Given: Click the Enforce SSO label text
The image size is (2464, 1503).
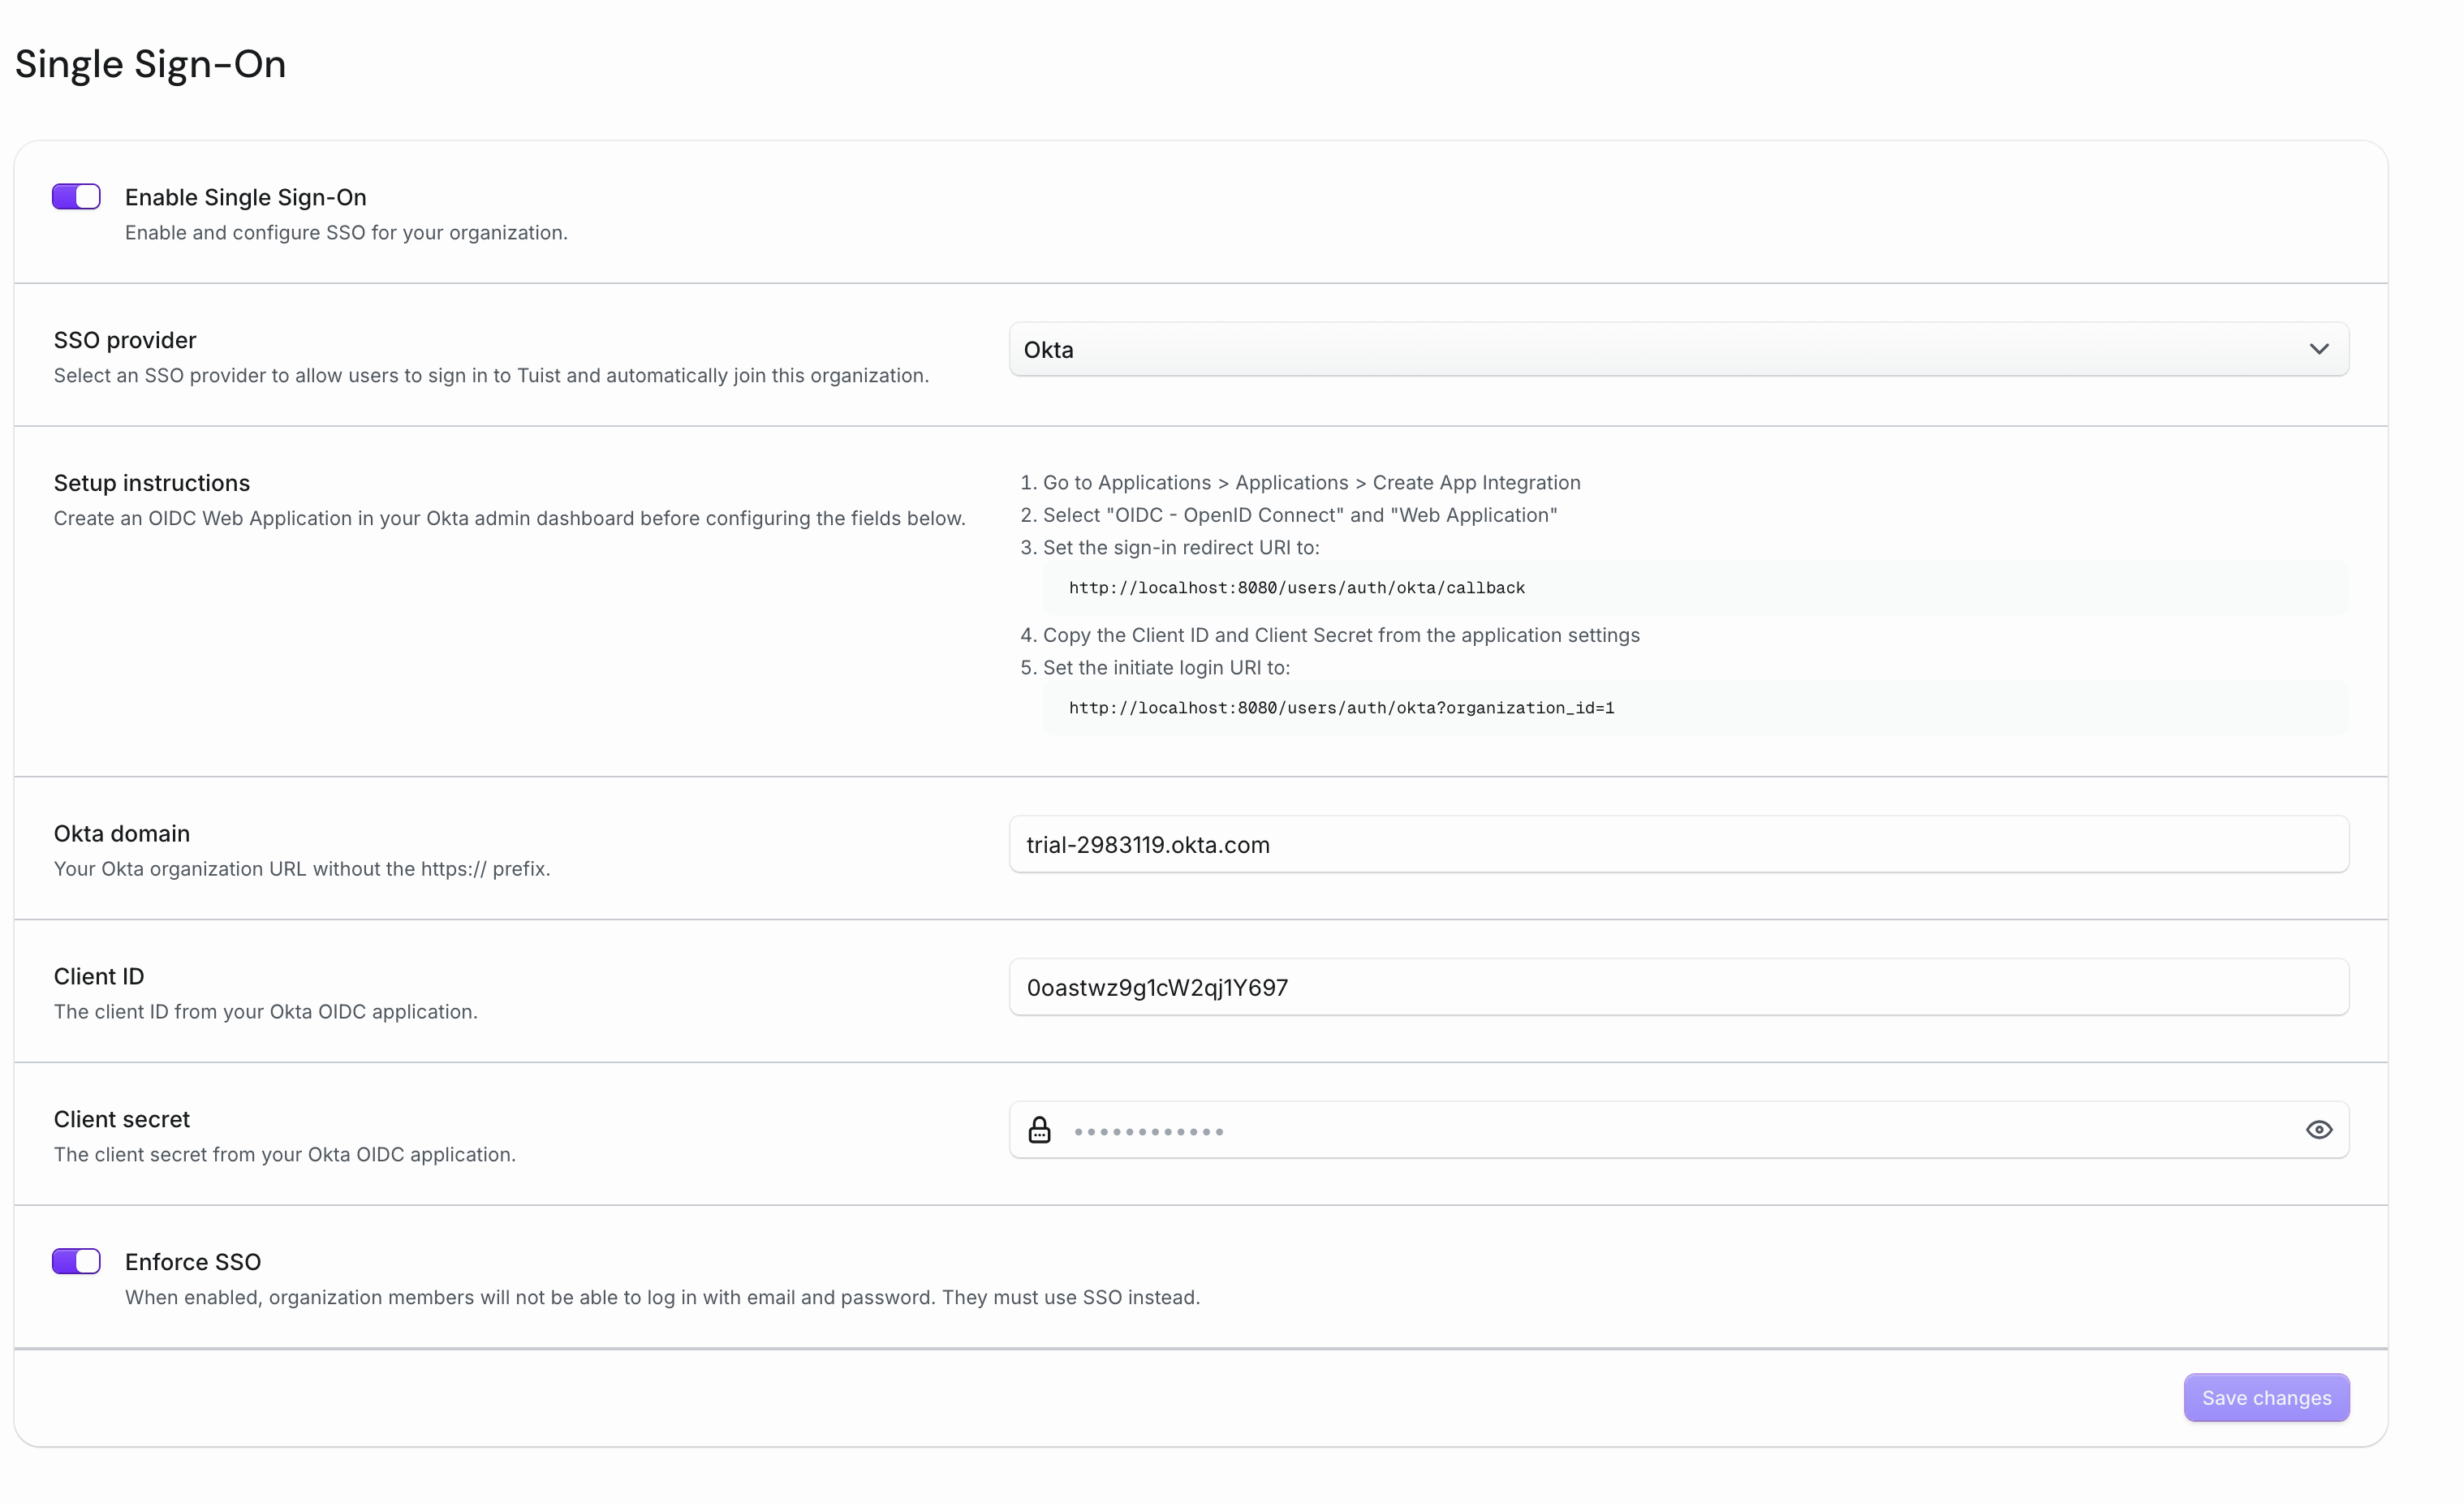Looking at the screenshot, I should (x=192, y=1261).
